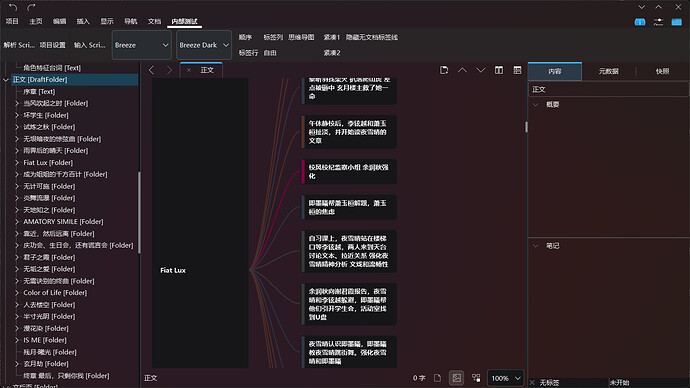690x388 pixels.
Task: Select the 角色特征台词 [Text] tree item
Action: click(52, 68)
